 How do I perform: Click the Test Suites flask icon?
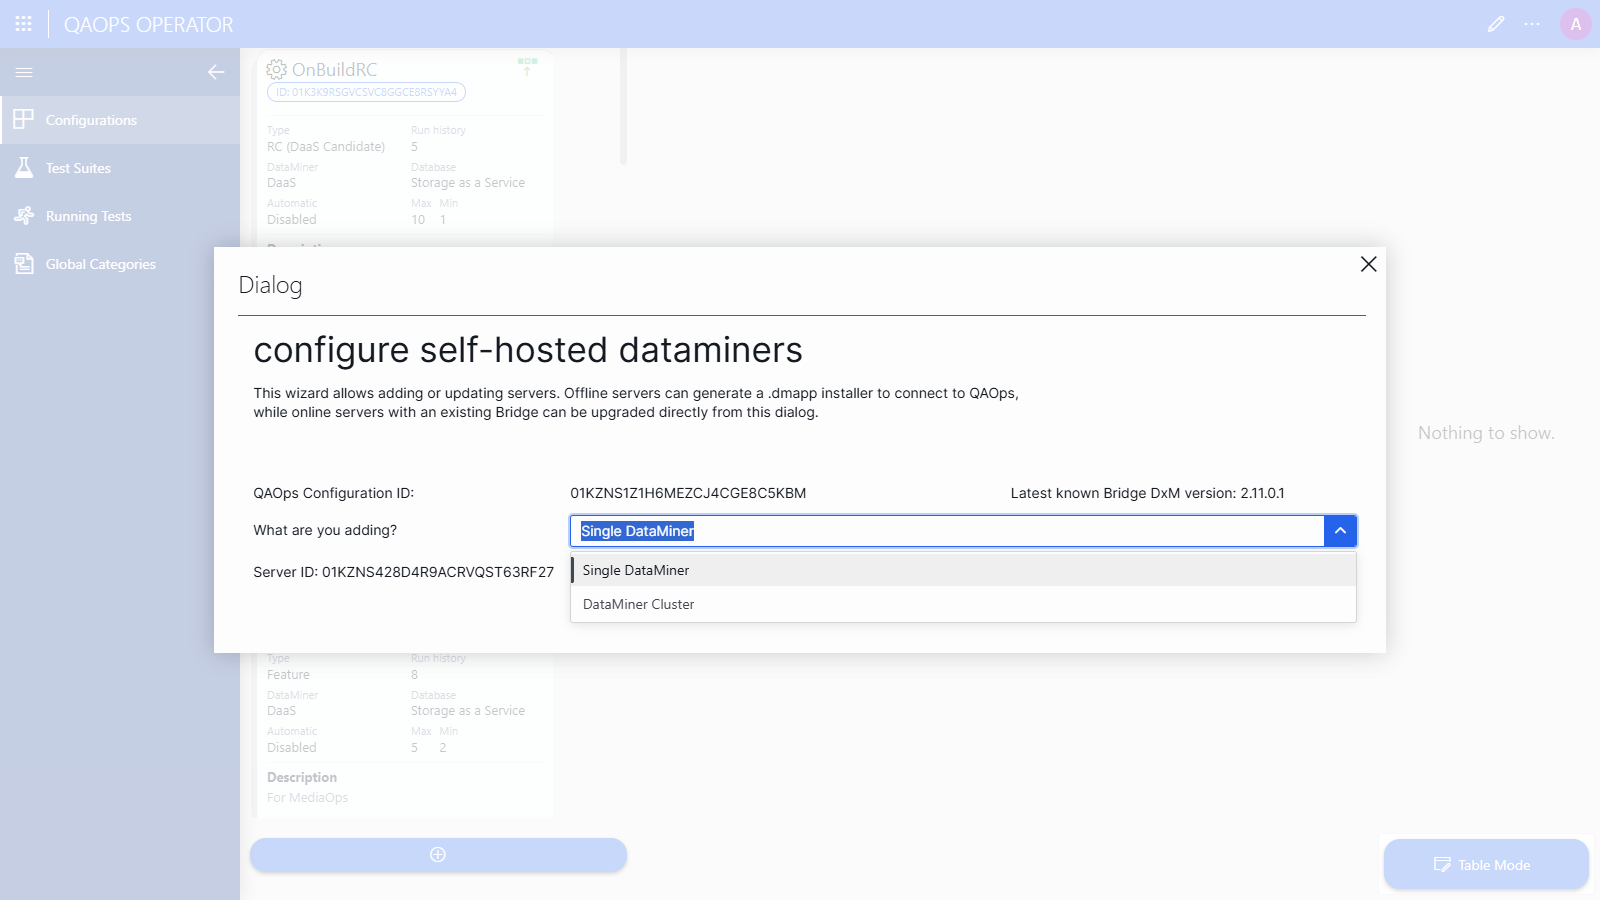click(24, 168)
